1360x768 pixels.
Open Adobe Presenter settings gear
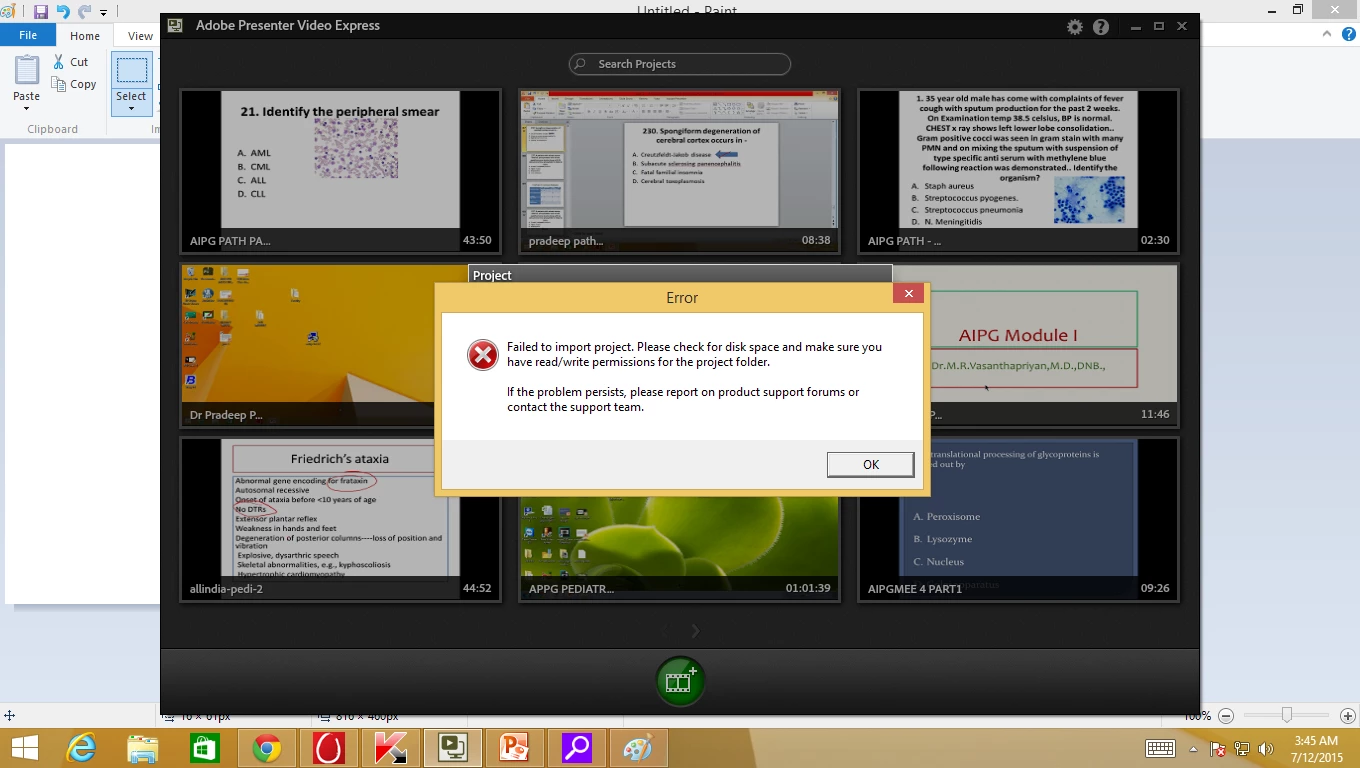[x=1074, y=27]
